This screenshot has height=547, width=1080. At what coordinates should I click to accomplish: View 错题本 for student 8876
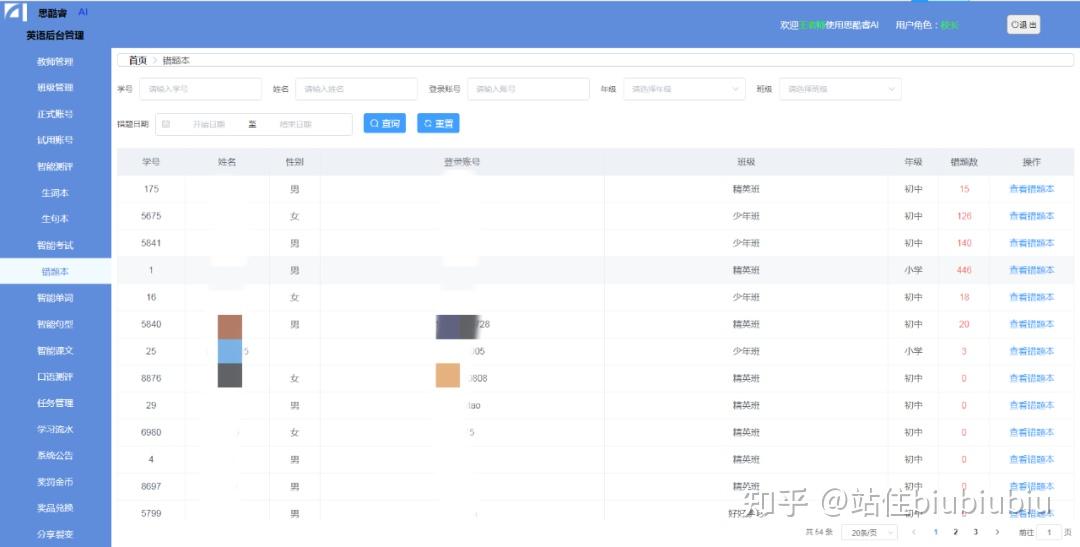pos(1031,378)
